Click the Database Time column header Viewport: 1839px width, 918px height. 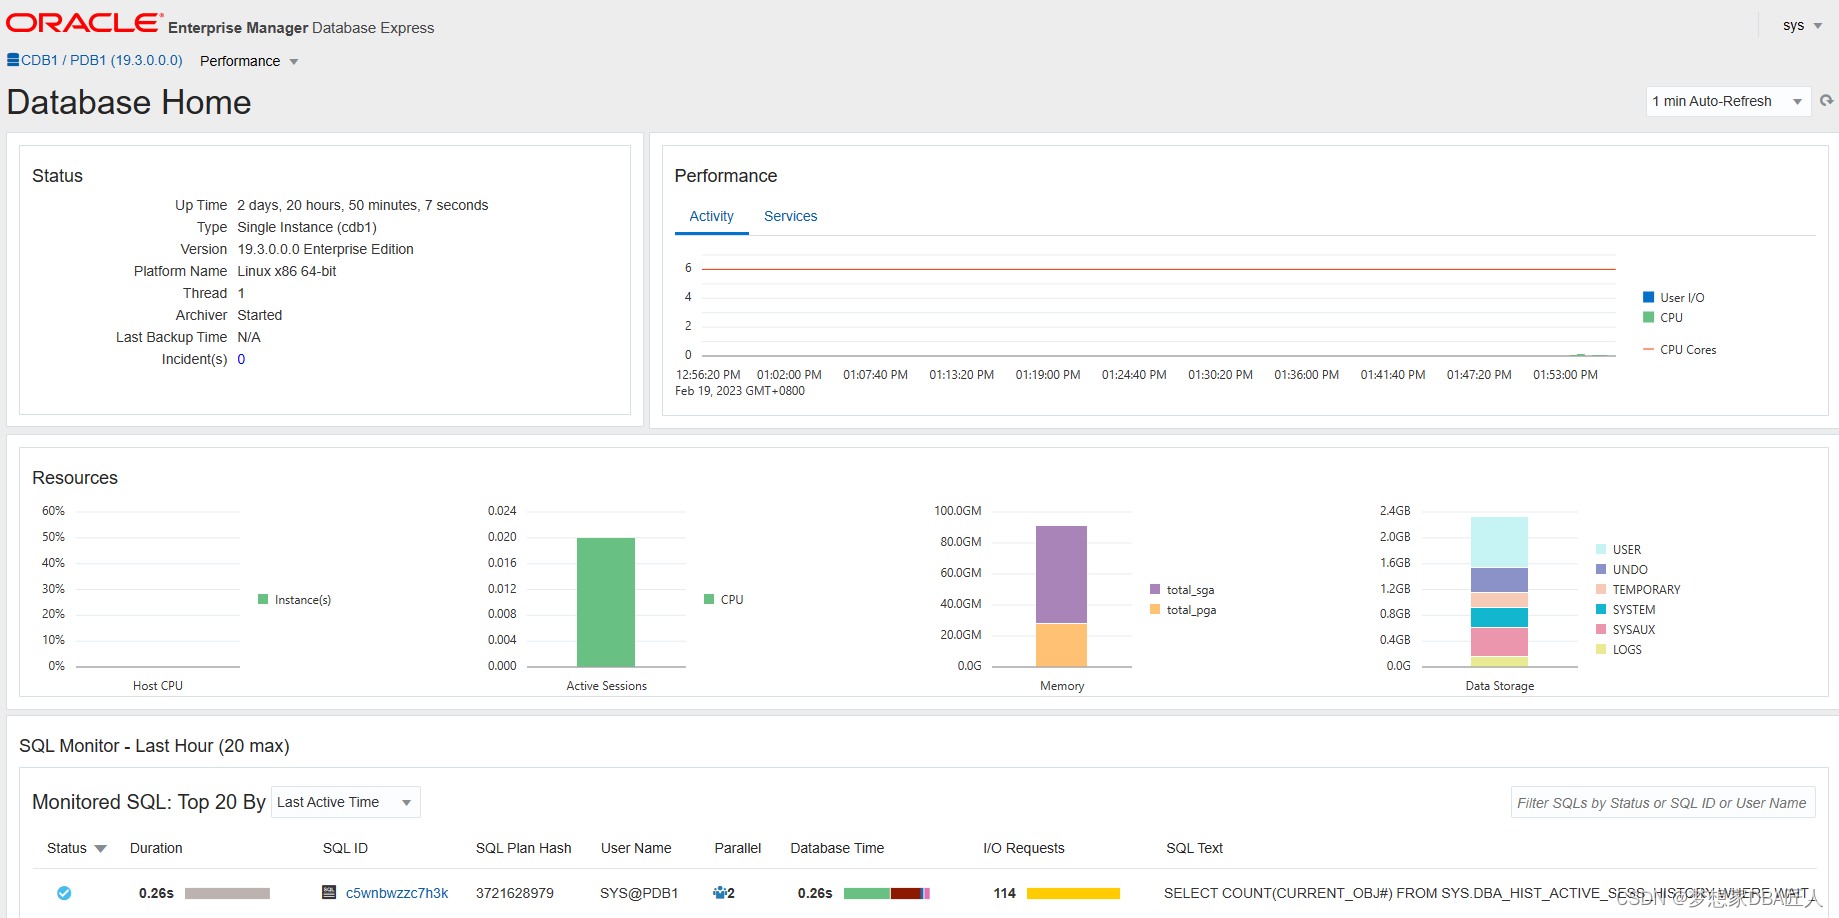(837, 848)
